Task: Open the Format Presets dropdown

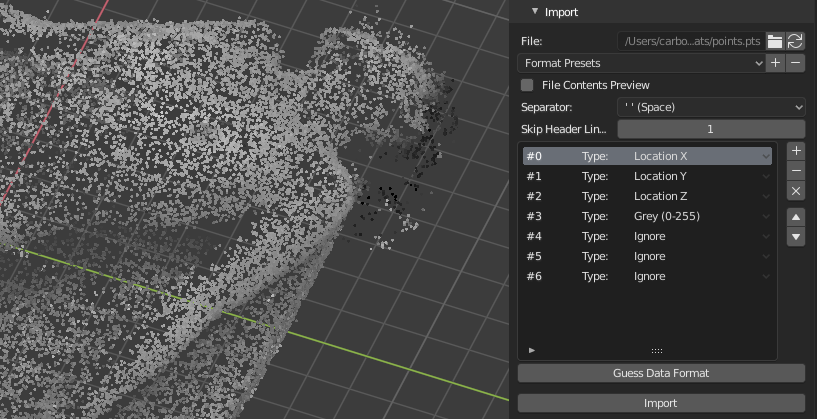Action: (x=641, y=63)
